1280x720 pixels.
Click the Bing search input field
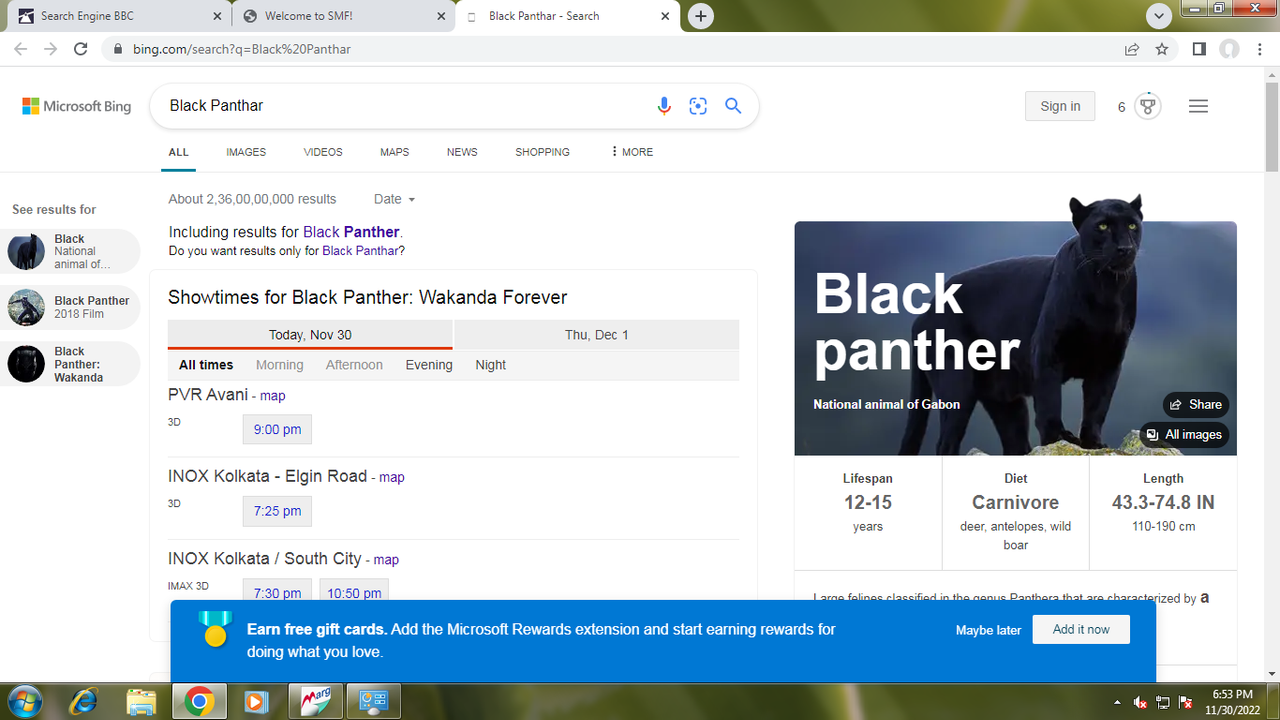(405, 106)
